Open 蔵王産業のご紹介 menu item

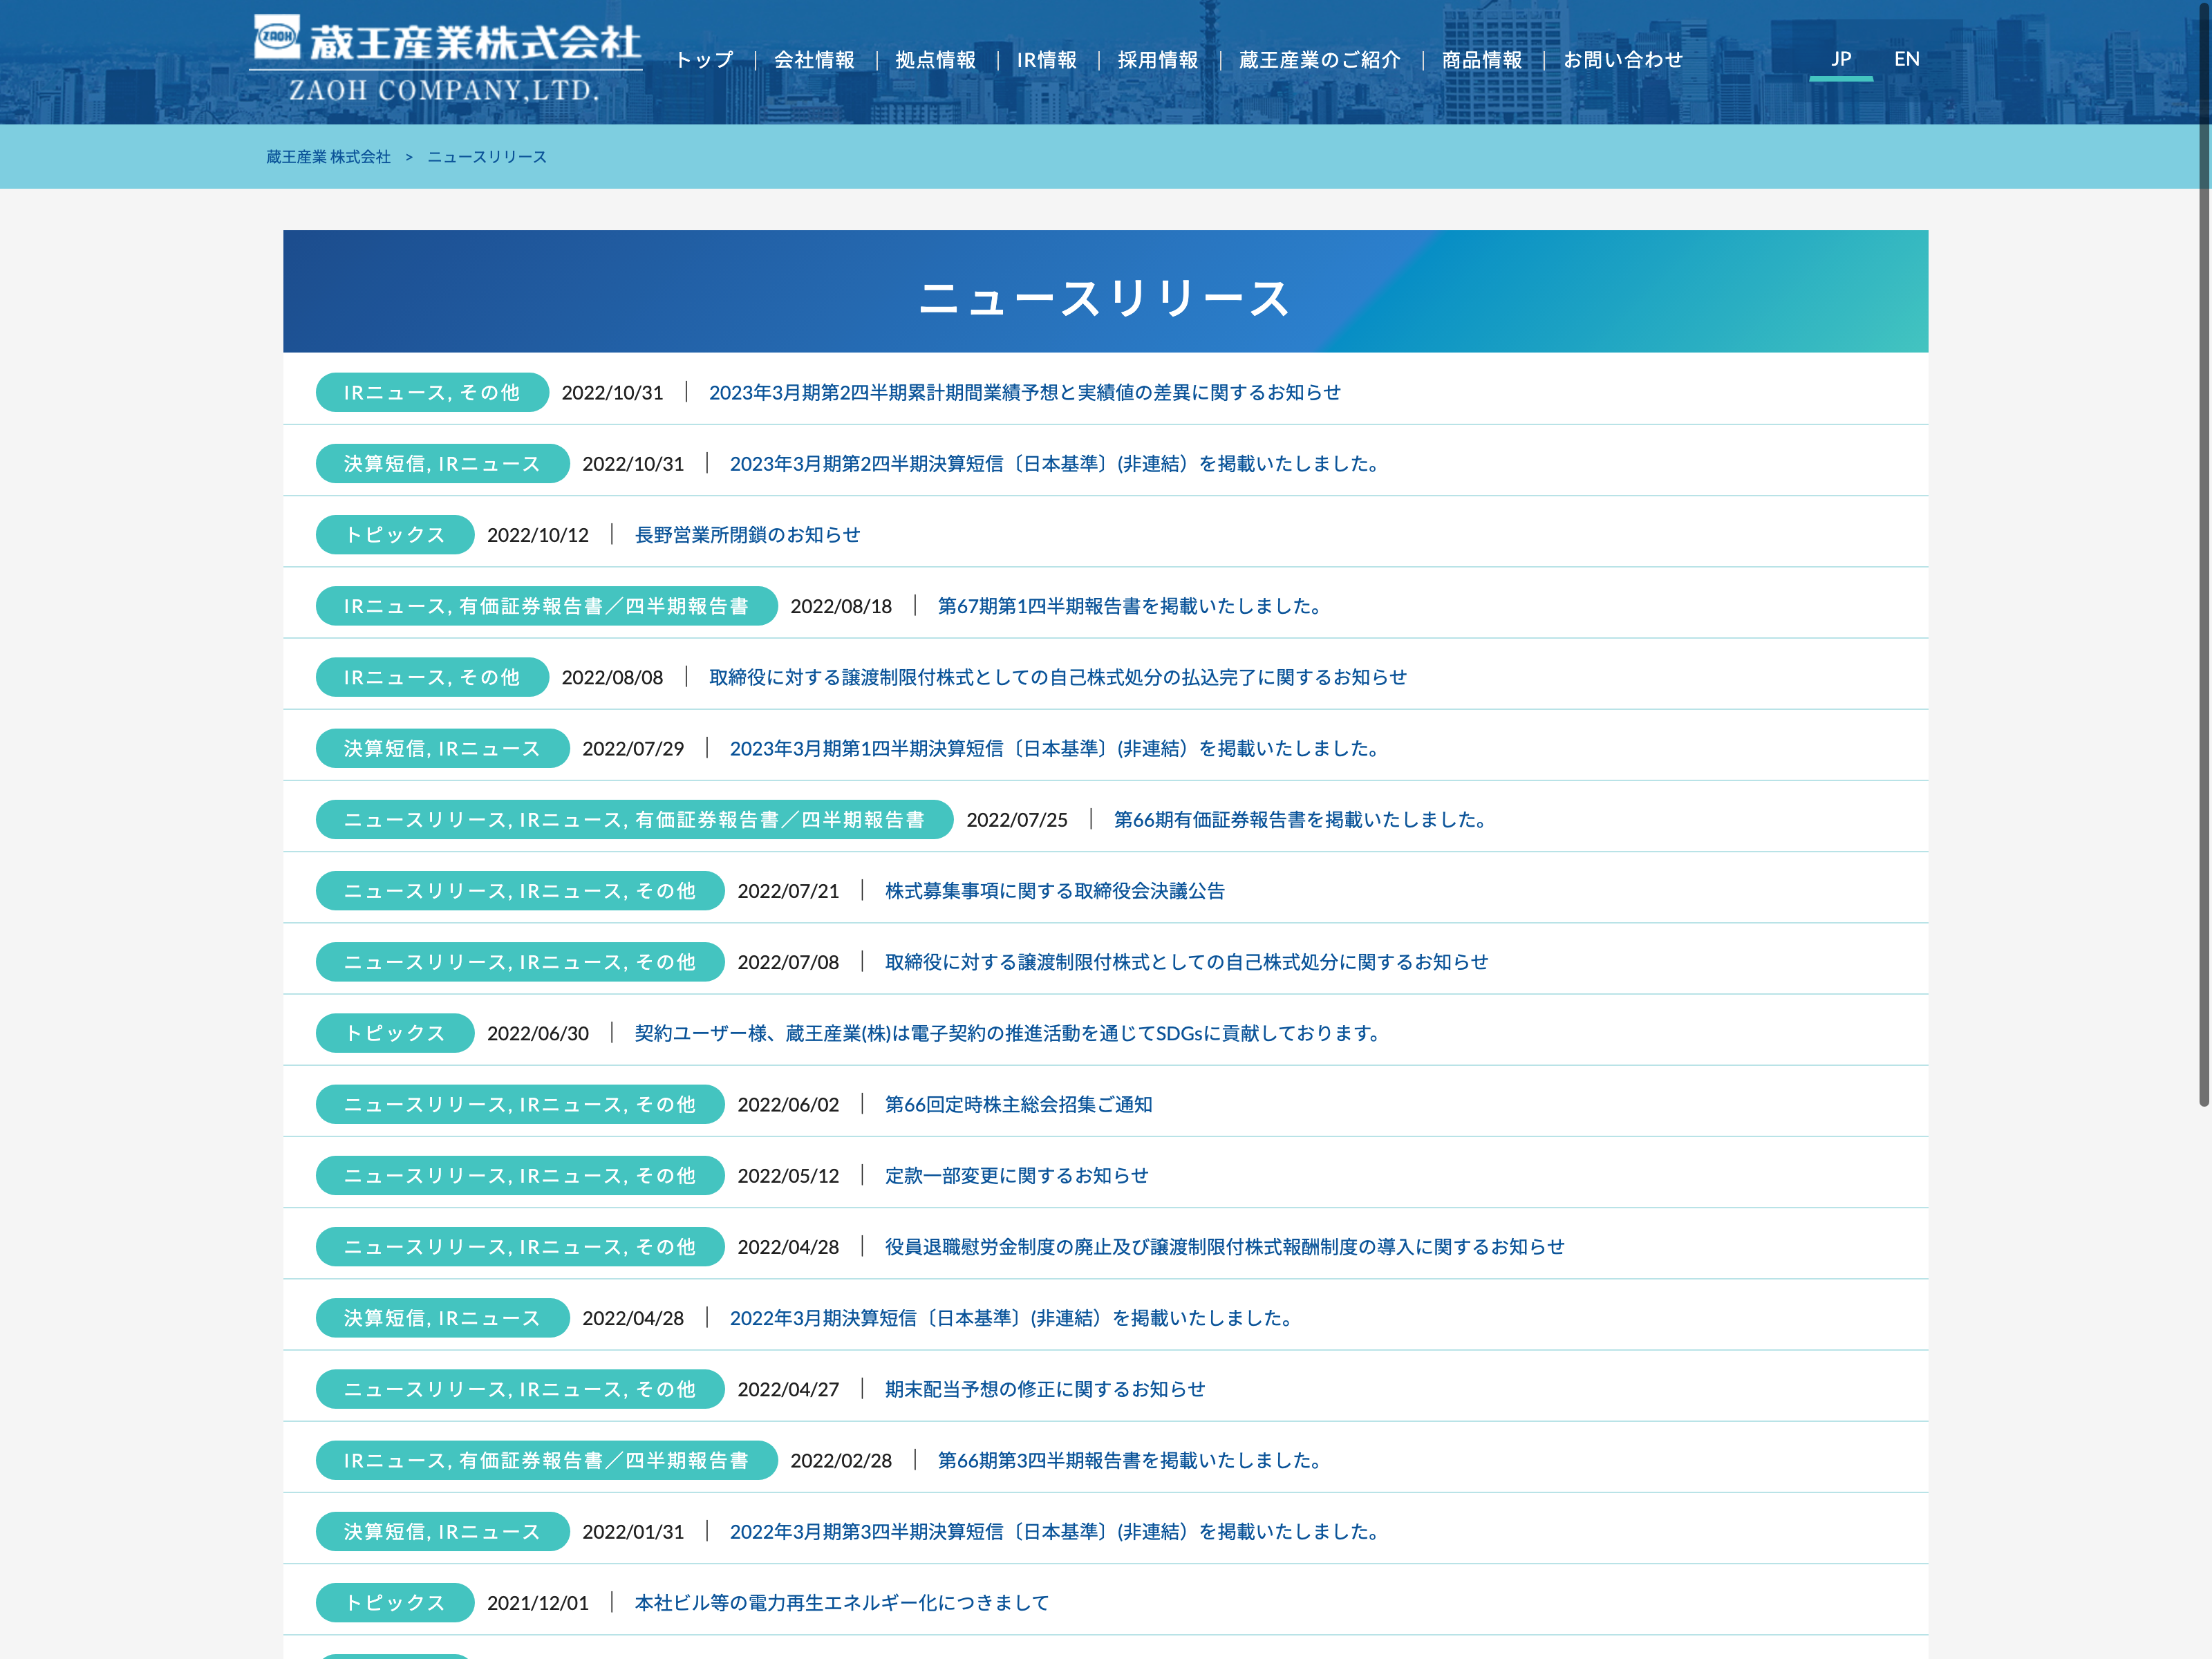pyautogui.click(x=1319, y=60)
